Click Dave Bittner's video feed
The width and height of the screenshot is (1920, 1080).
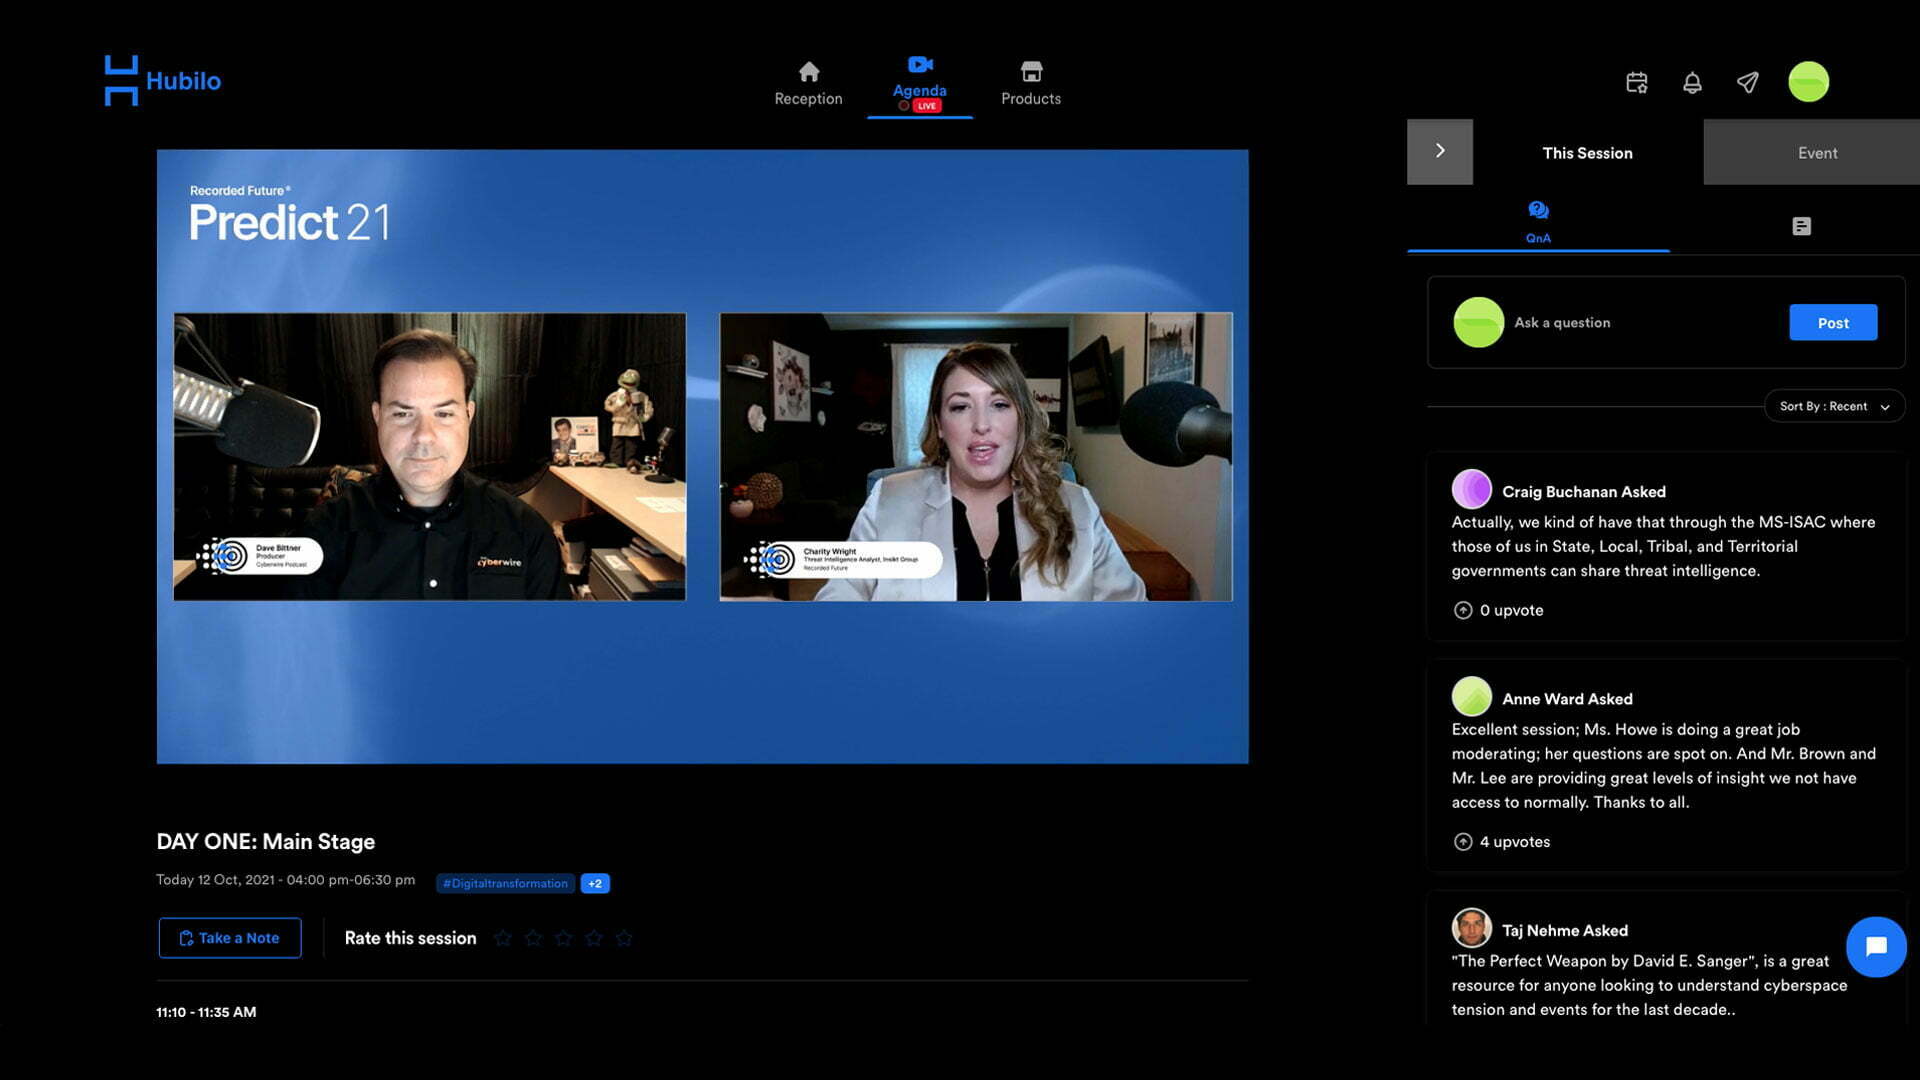click(x=430, y=457)
